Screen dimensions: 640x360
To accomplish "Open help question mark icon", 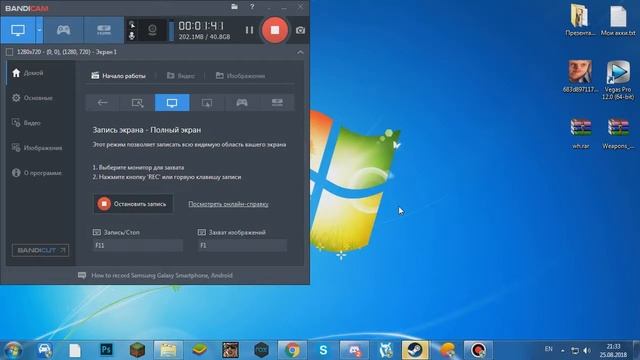I will point(252,7).
